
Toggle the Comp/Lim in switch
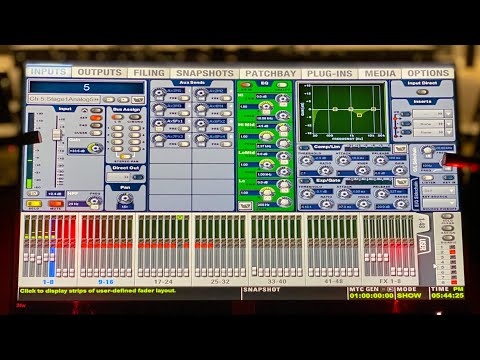point(304,148)
